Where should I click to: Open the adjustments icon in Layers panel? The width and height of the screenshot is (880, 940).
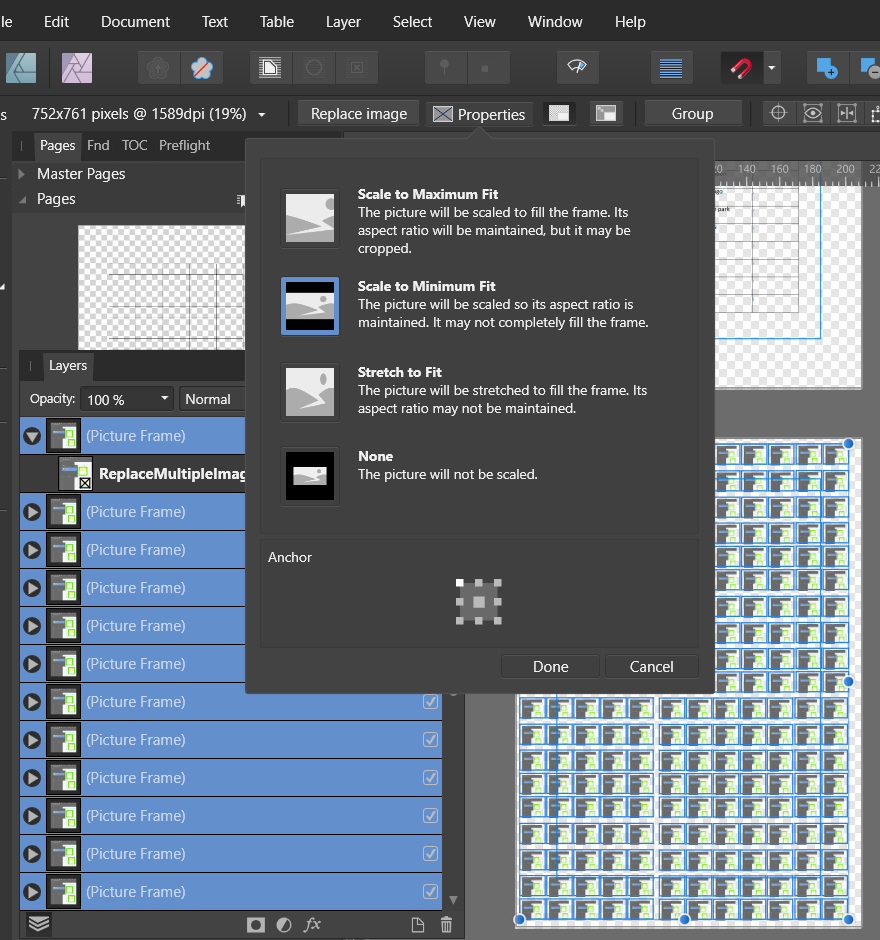point(284,925)
